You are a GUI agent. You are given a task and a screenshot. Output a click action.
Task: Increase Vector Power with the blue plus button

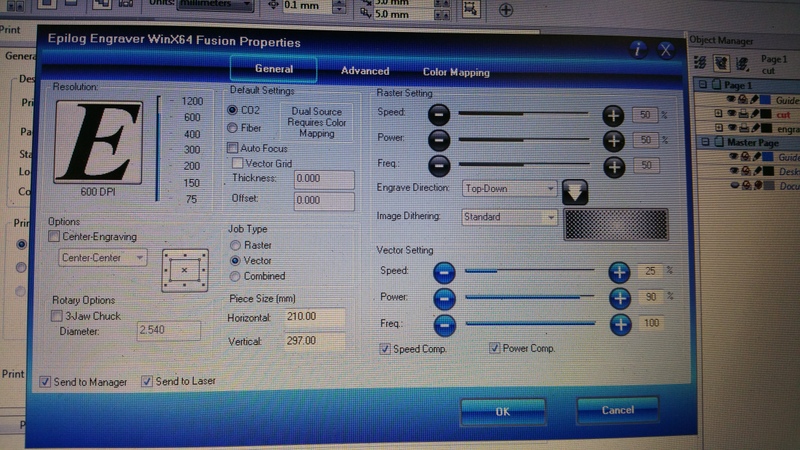click(620, 298)
